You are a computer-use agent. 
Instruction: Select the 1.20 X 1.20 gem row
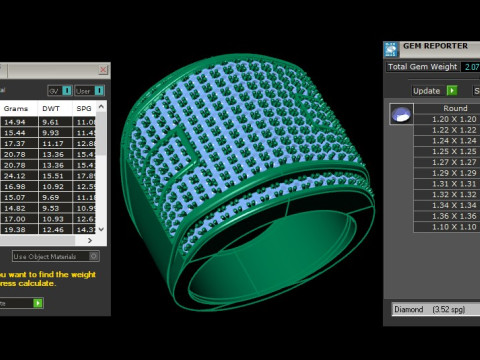(447, 119)
